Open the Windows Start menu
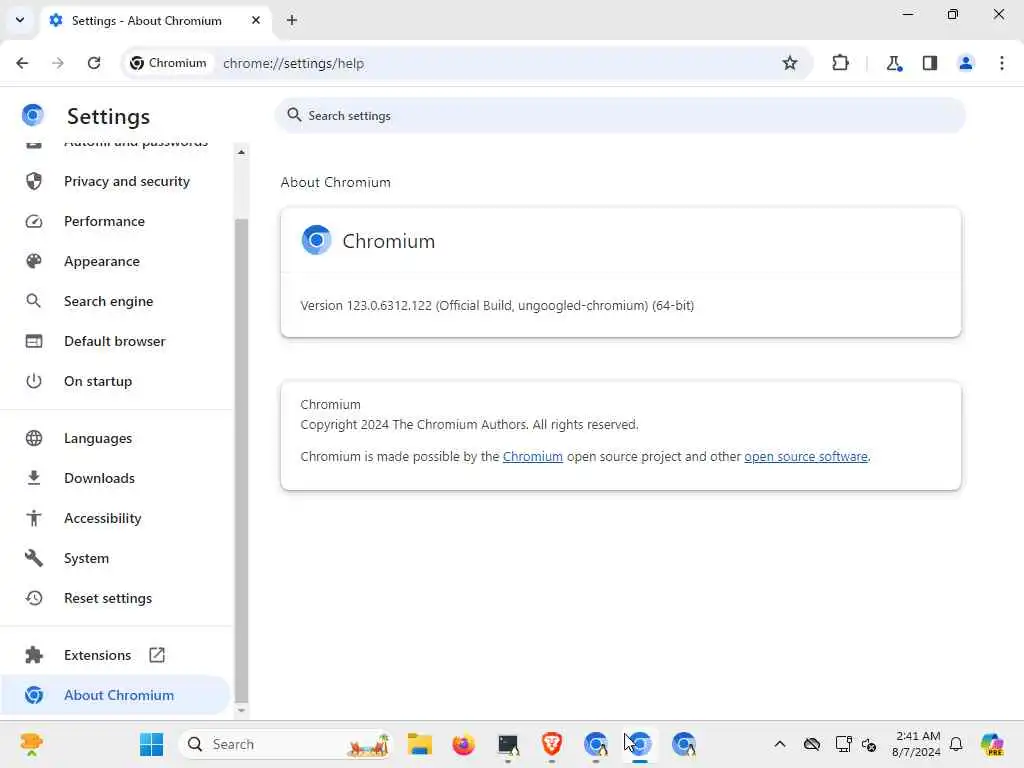 [152, 744]
